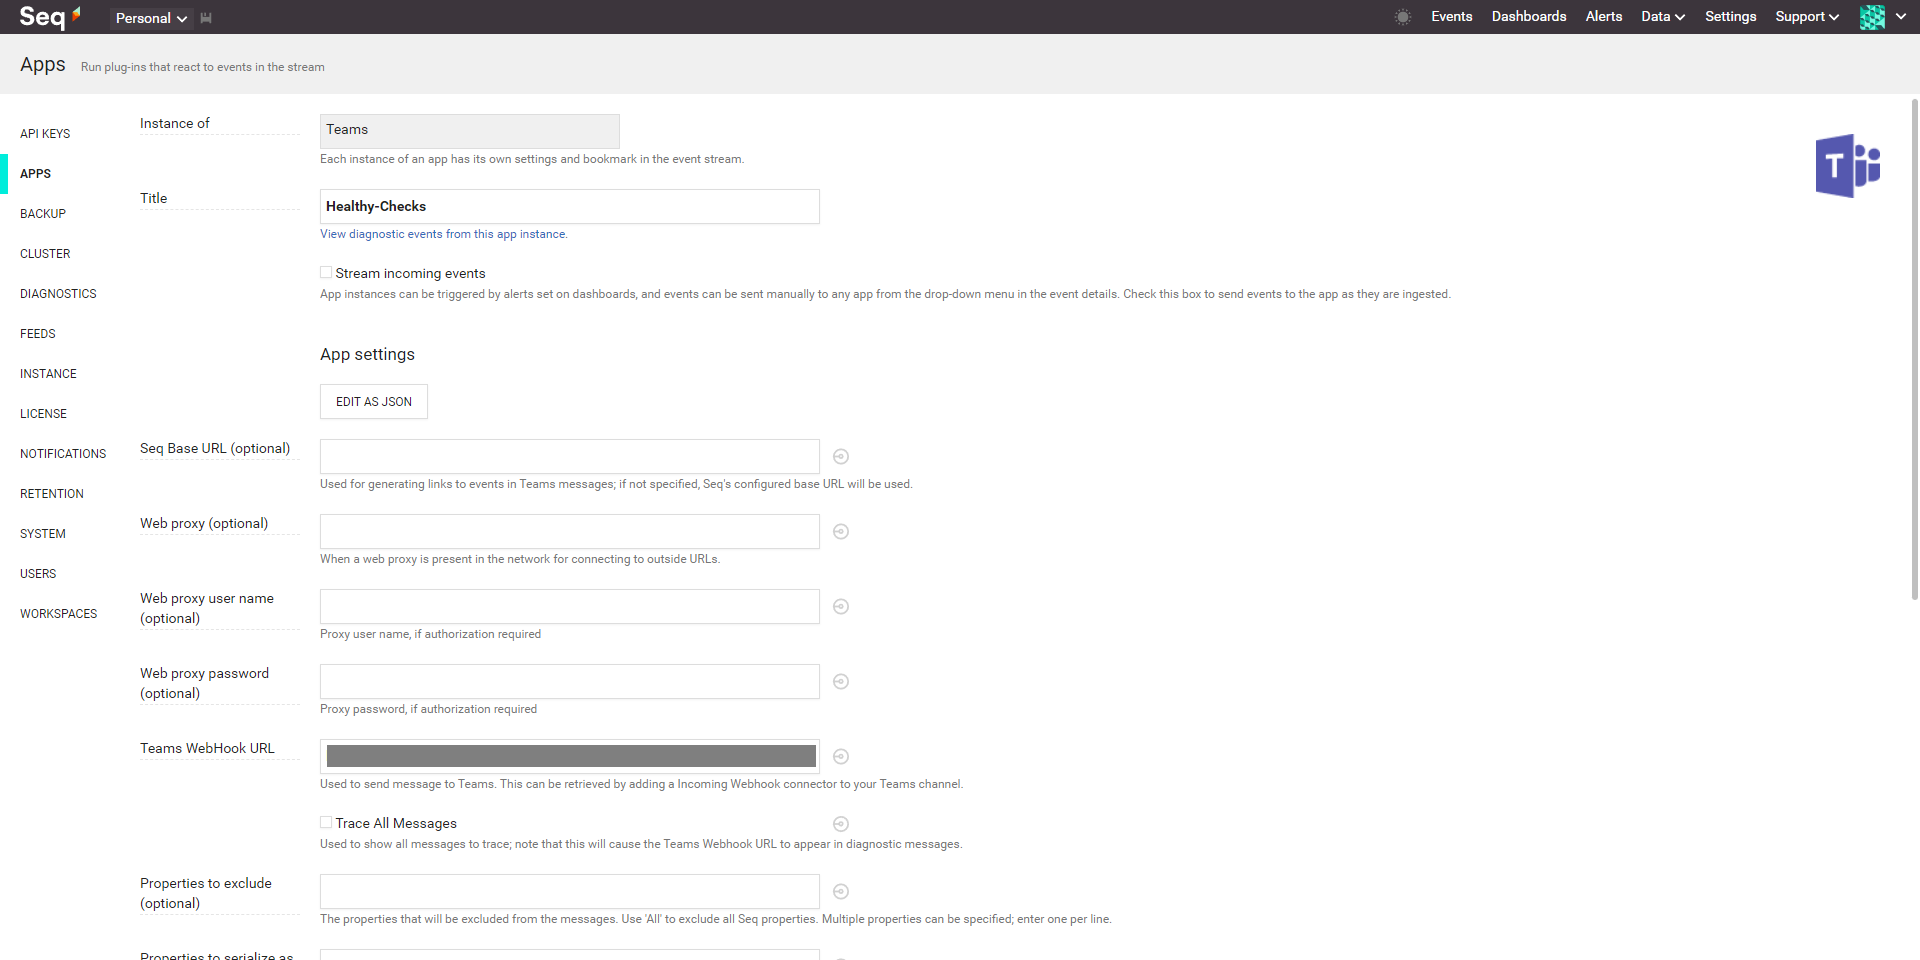Image resolution: width=1920 pixels, height=960 pixels.
Task: Click circle icon beside Web proxy password field
Action: tap(841, 682)
